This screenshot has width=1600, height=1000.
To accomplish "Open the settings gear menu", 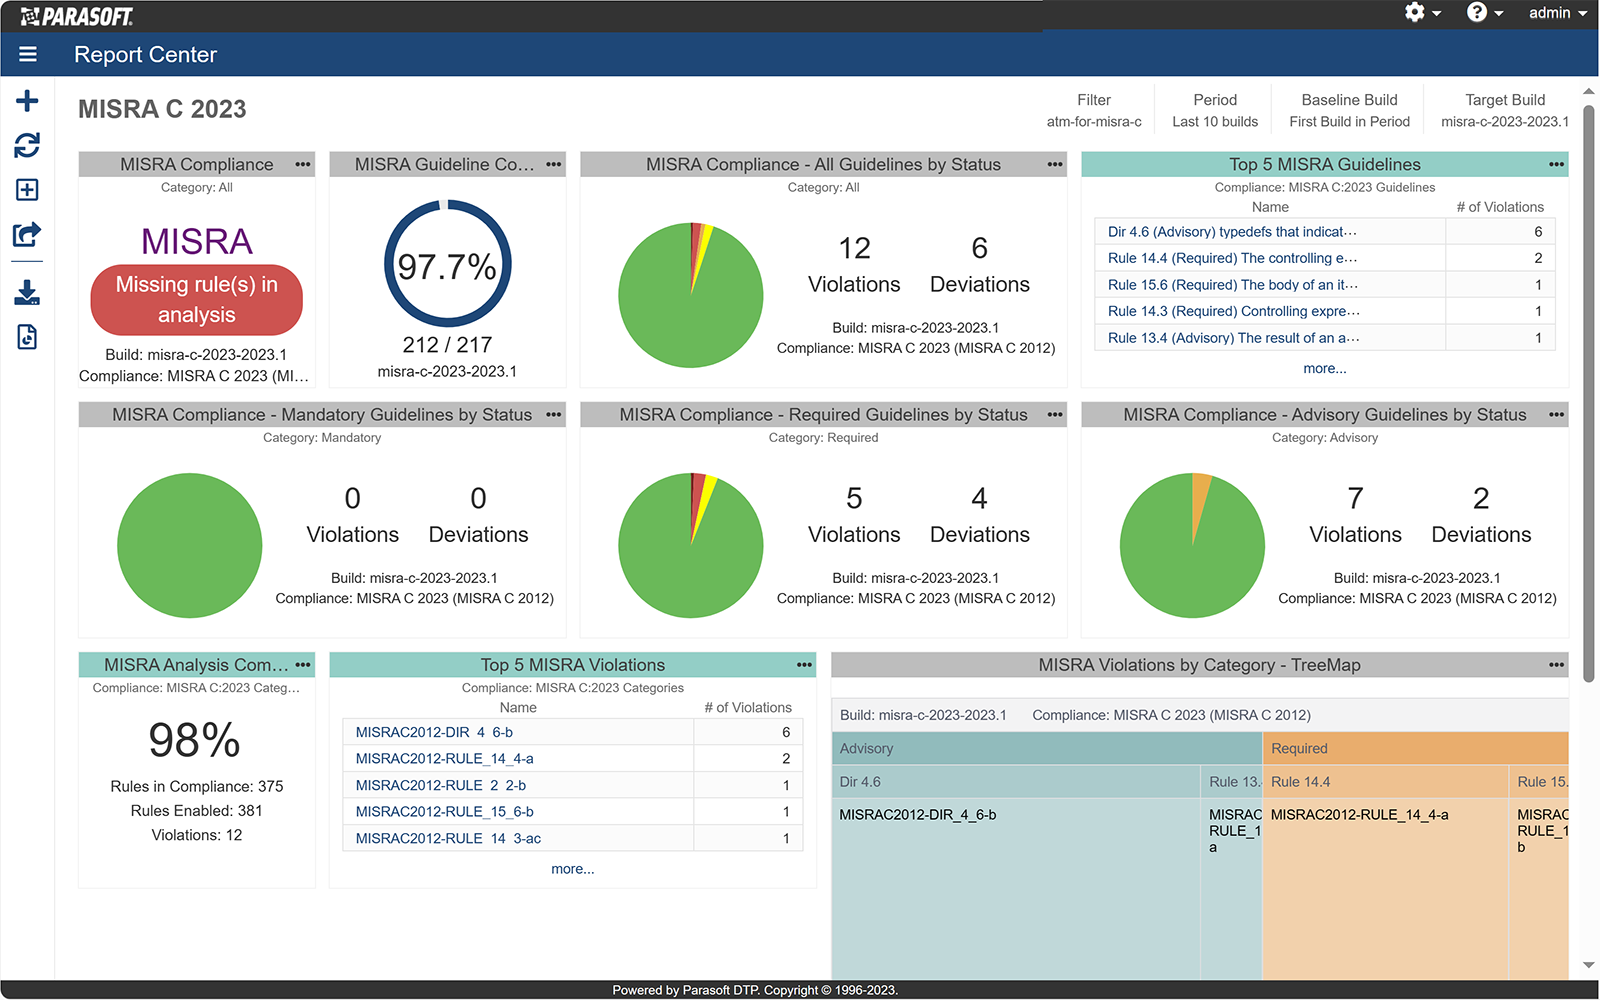I will pos(1422,13).
